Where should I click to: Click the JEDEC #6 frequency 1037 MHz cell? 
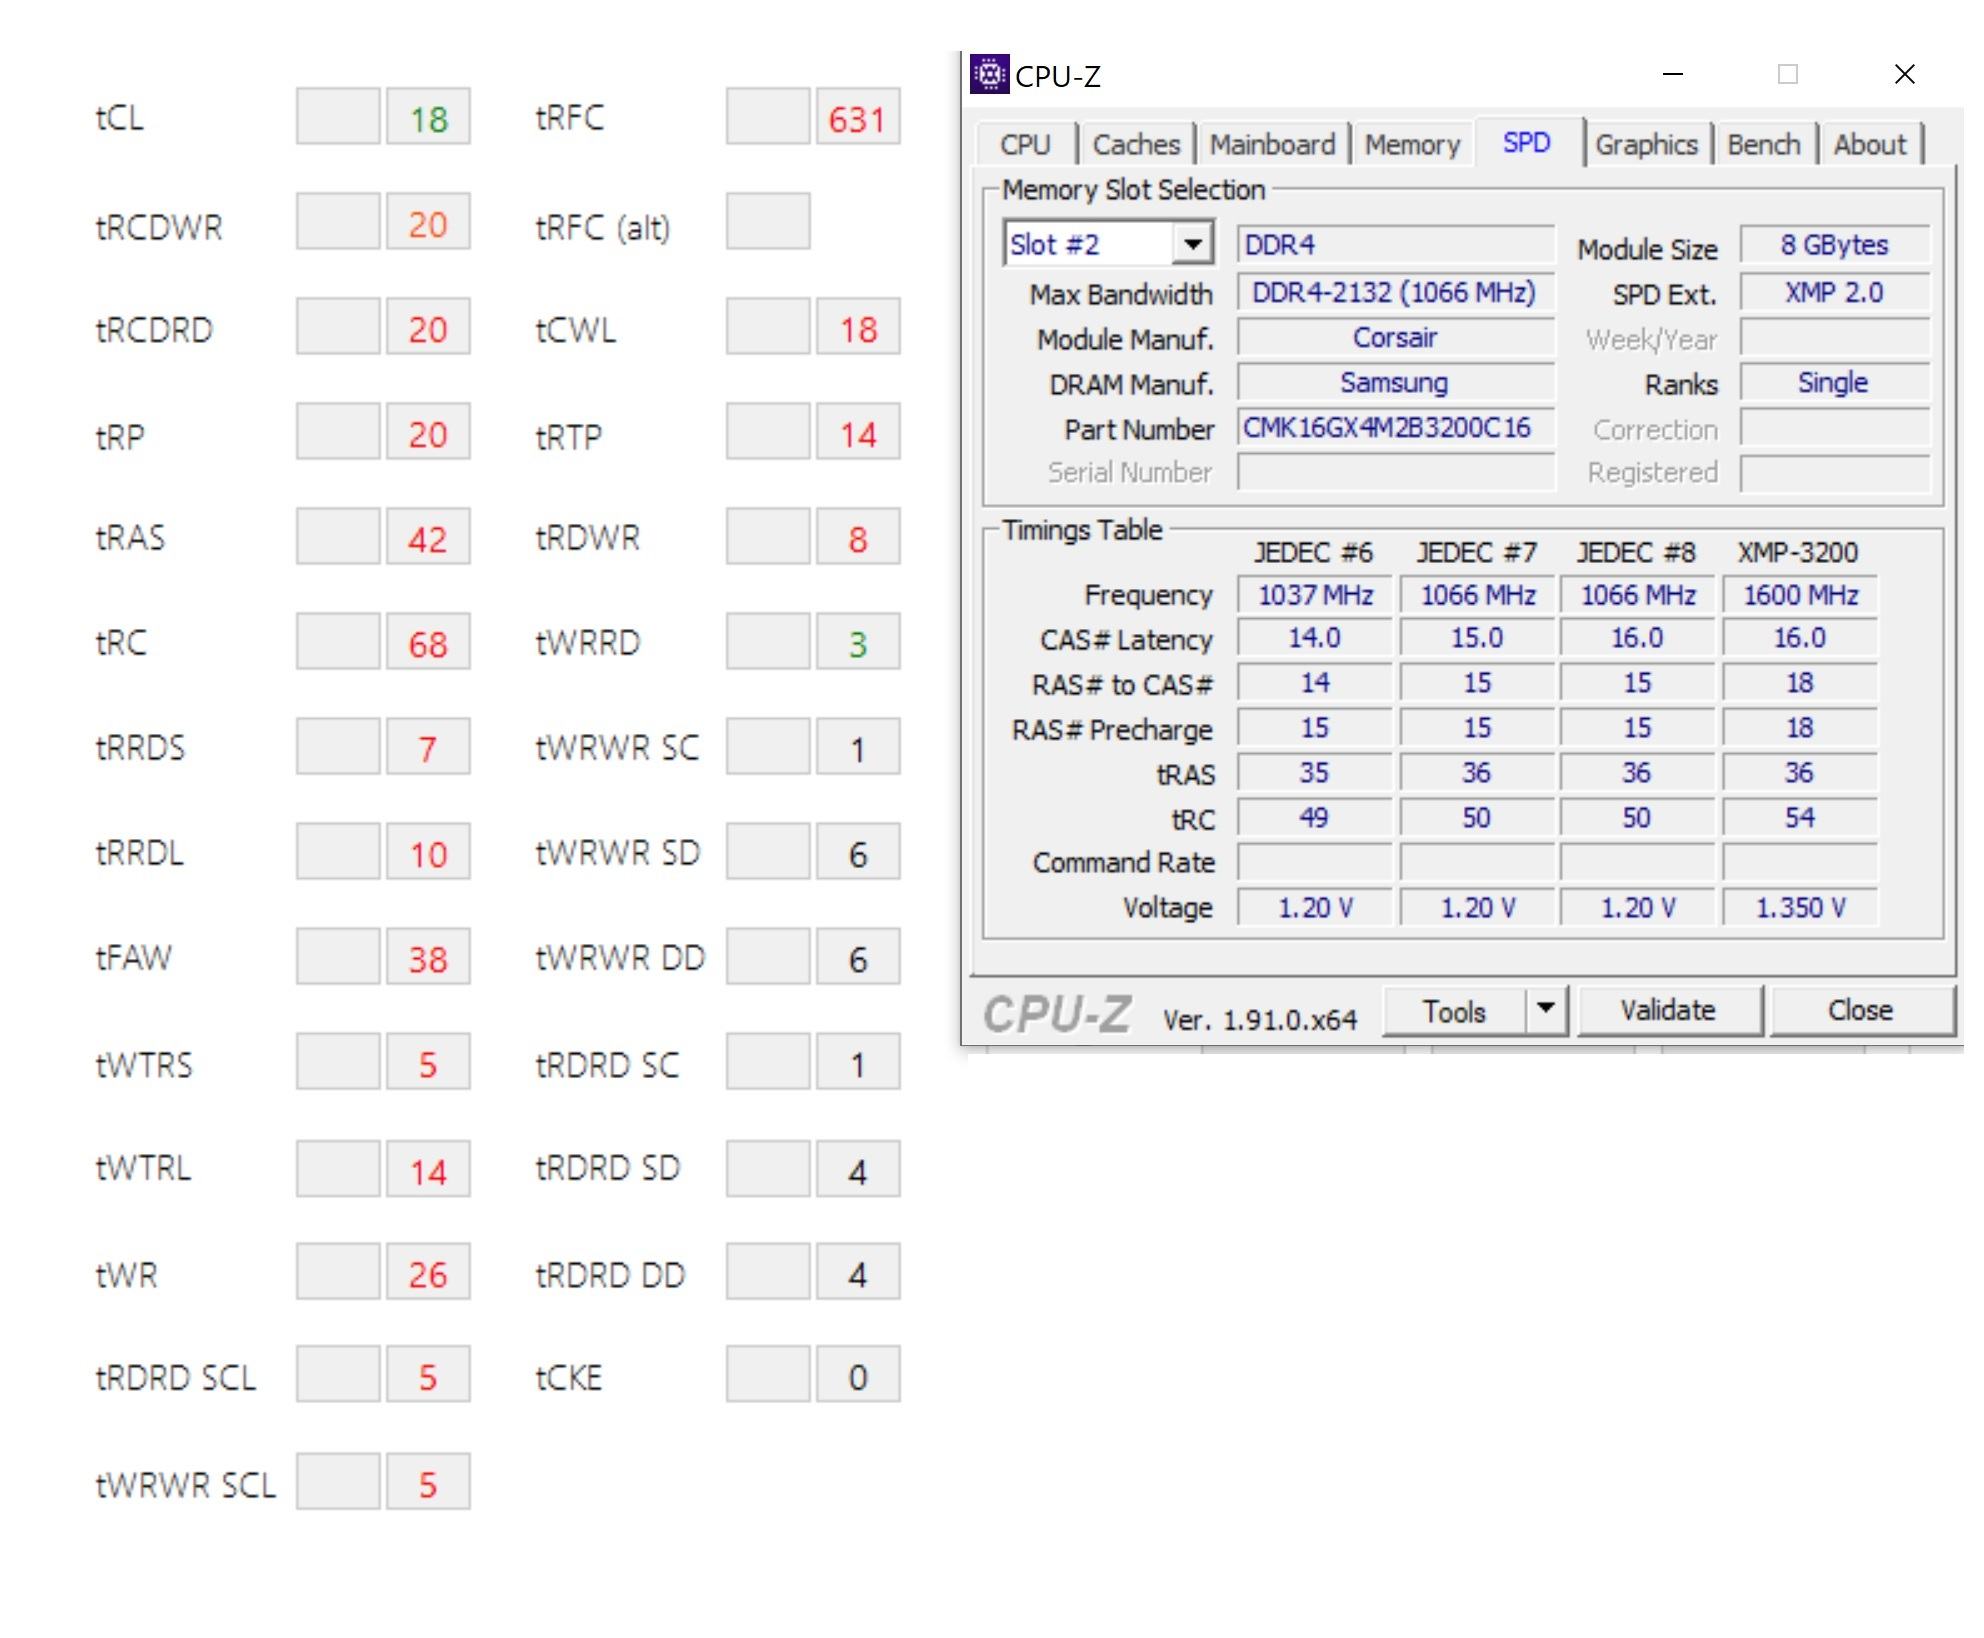1314,595
